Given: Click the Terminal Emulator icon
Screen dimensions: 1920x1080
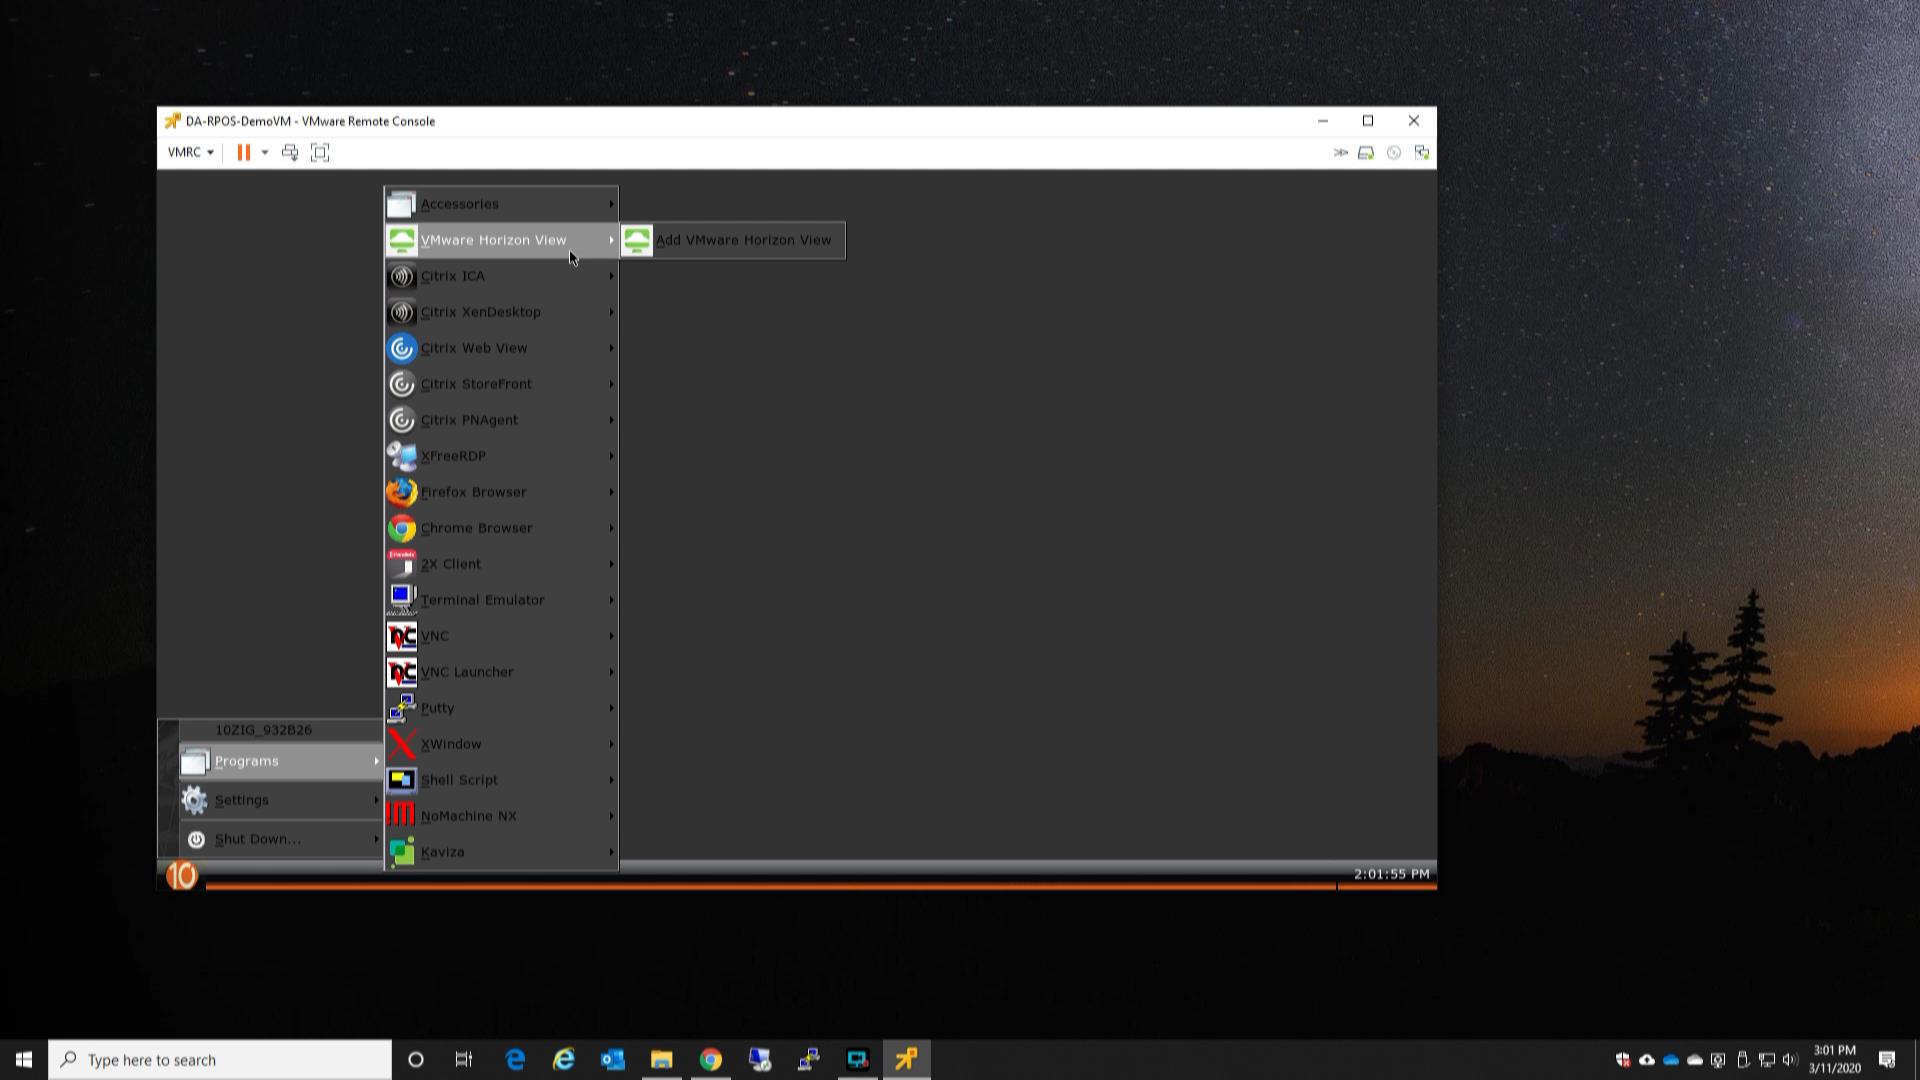Looking at the screenshot, I should 402,600.
